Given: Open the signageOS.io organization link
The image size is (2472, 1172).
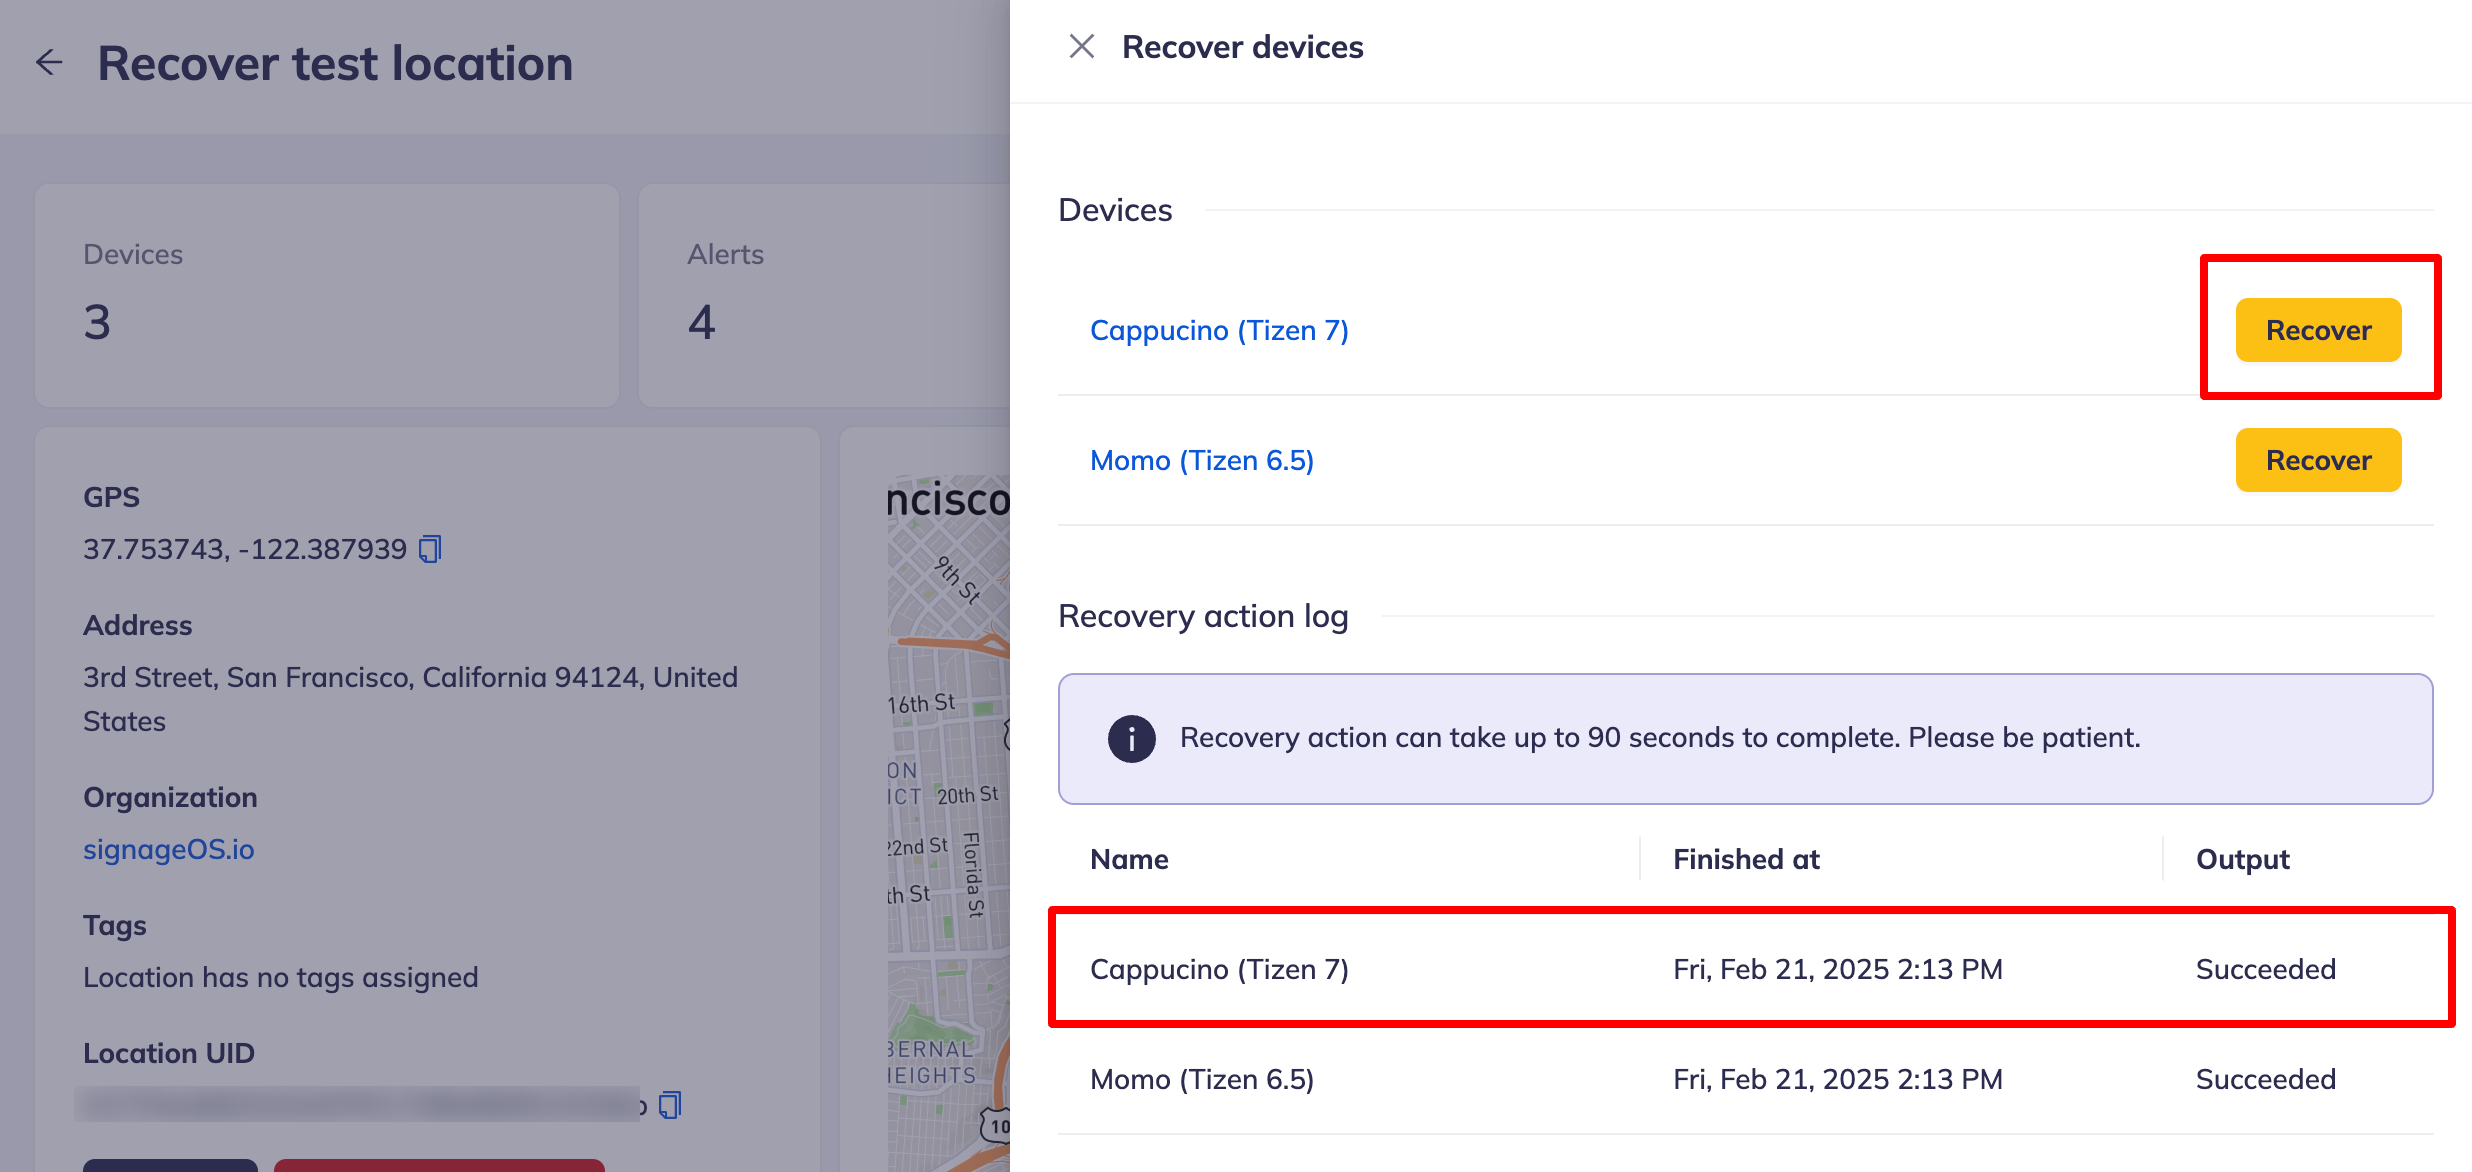Looking at the screenshot, I should tap(168, 849).
